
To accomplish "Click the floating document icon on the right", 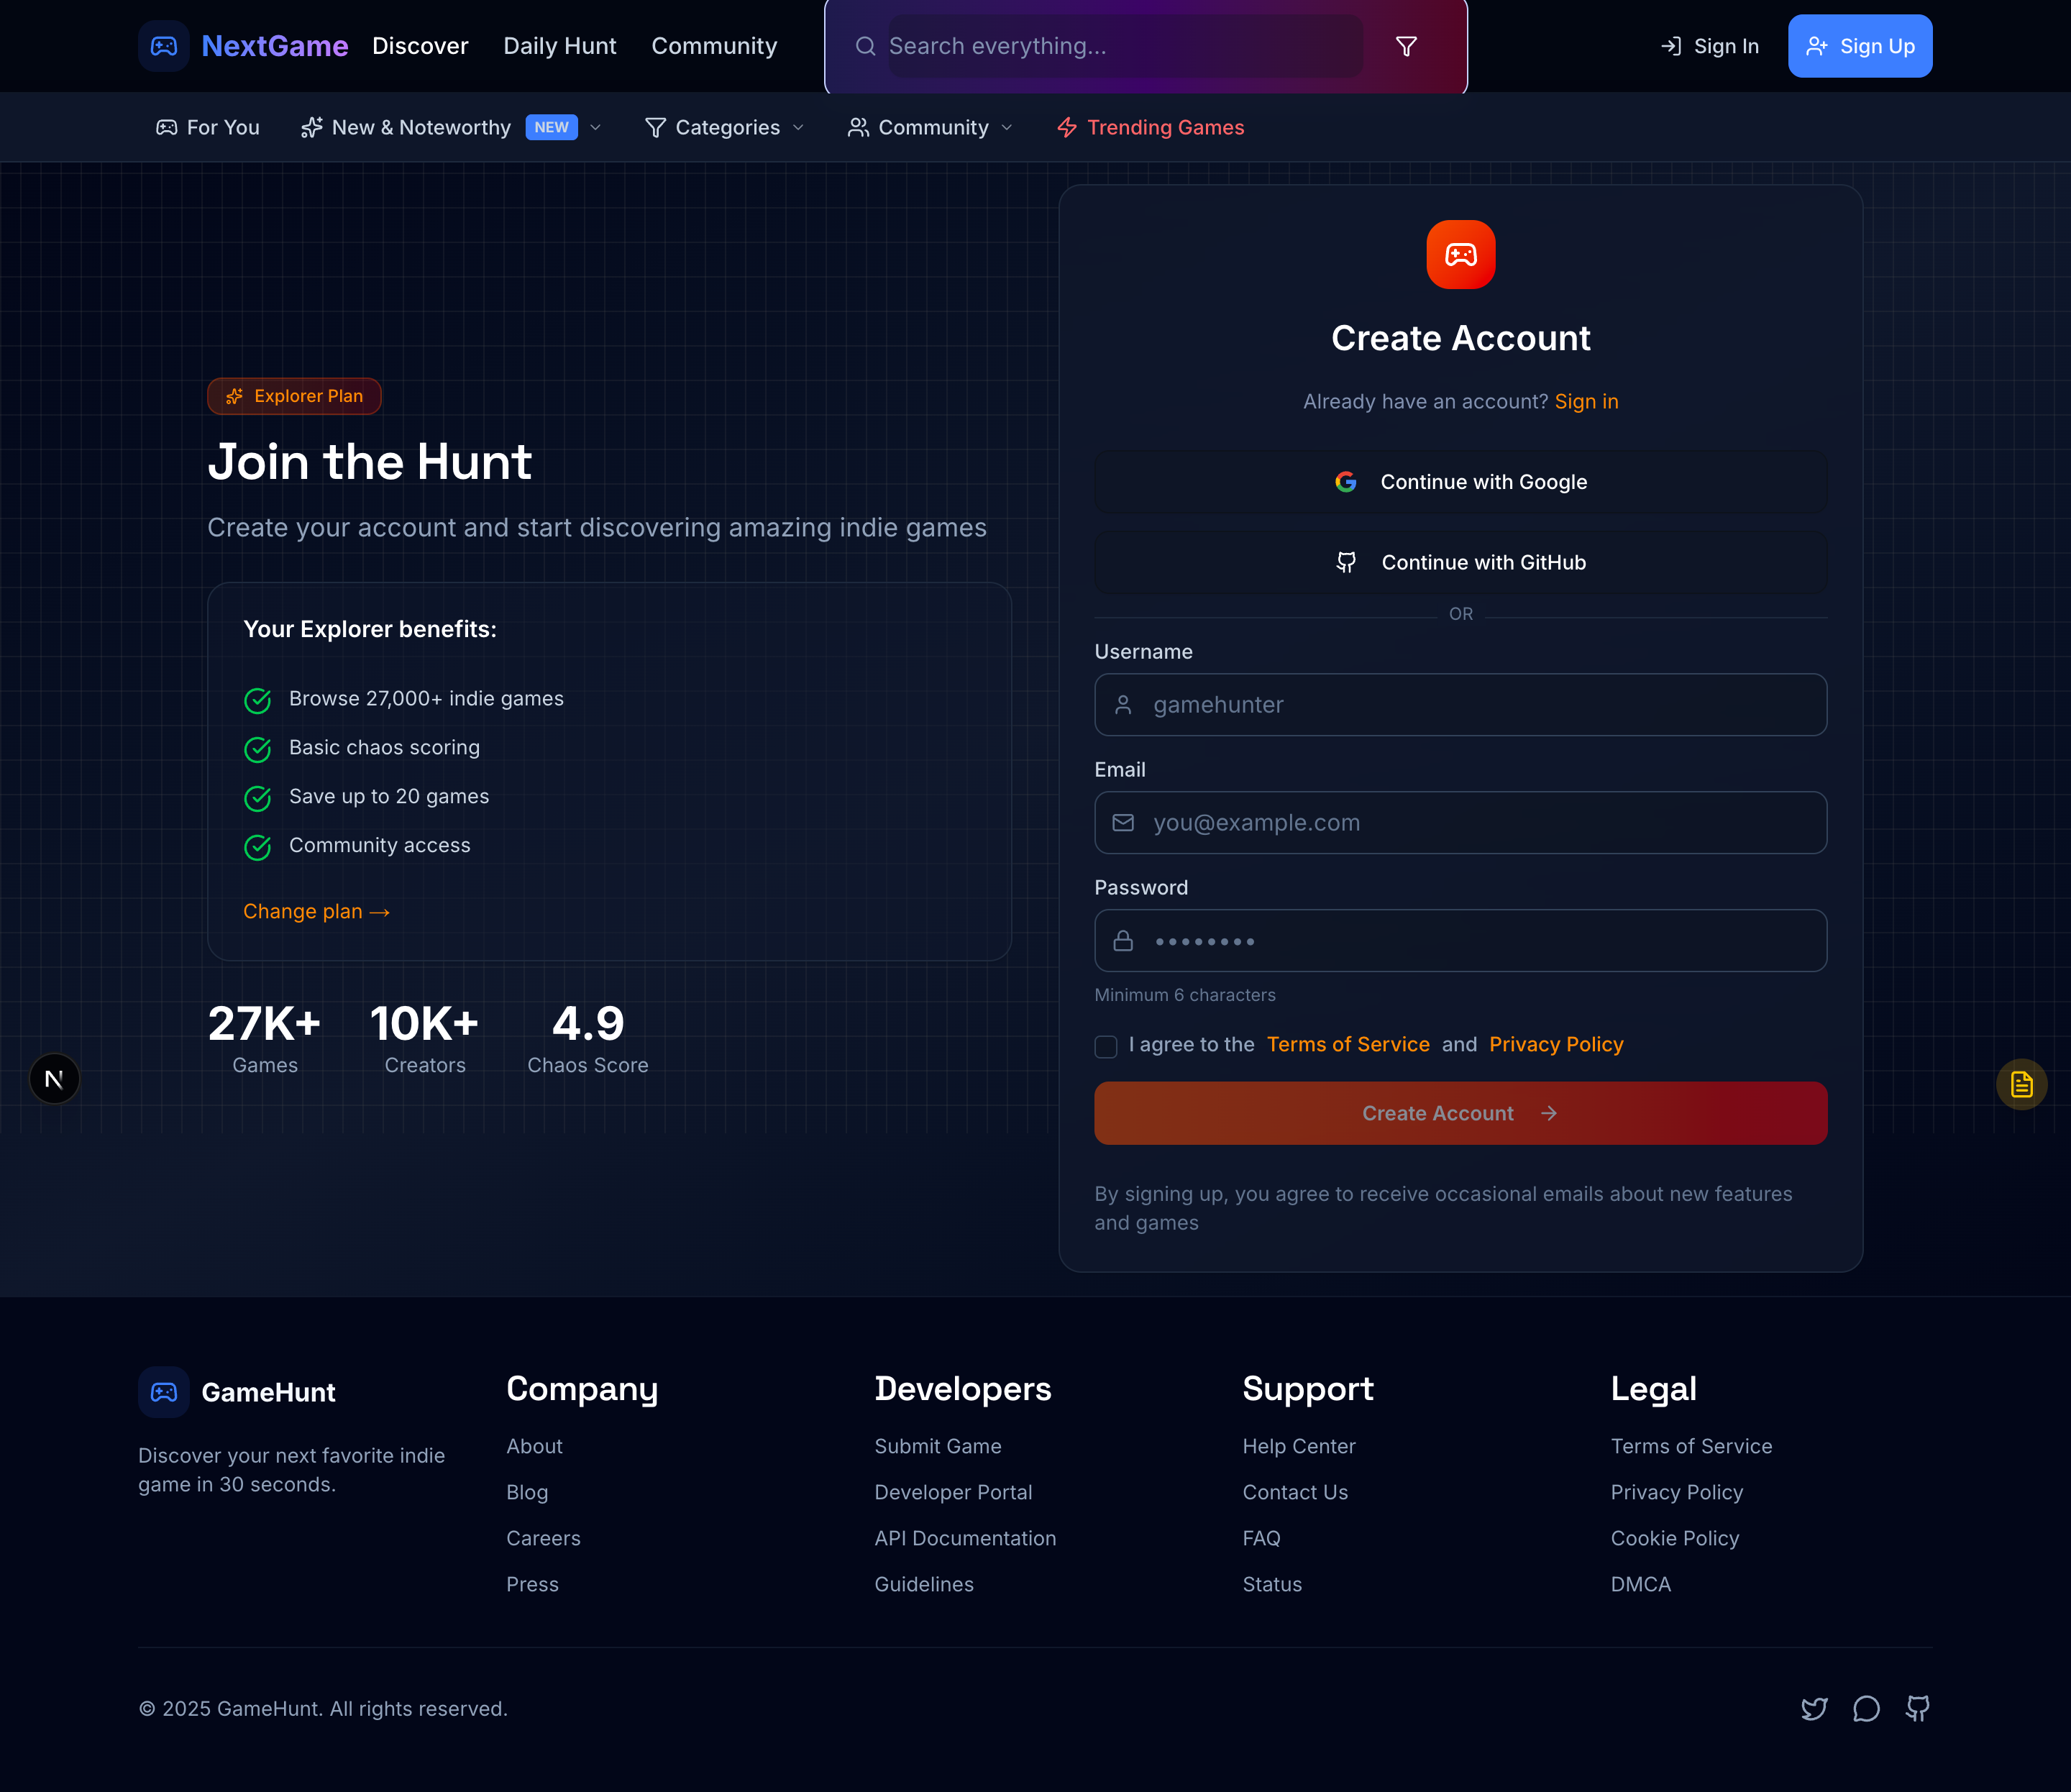I will pyautogui.click(x=2022, y=1083).
